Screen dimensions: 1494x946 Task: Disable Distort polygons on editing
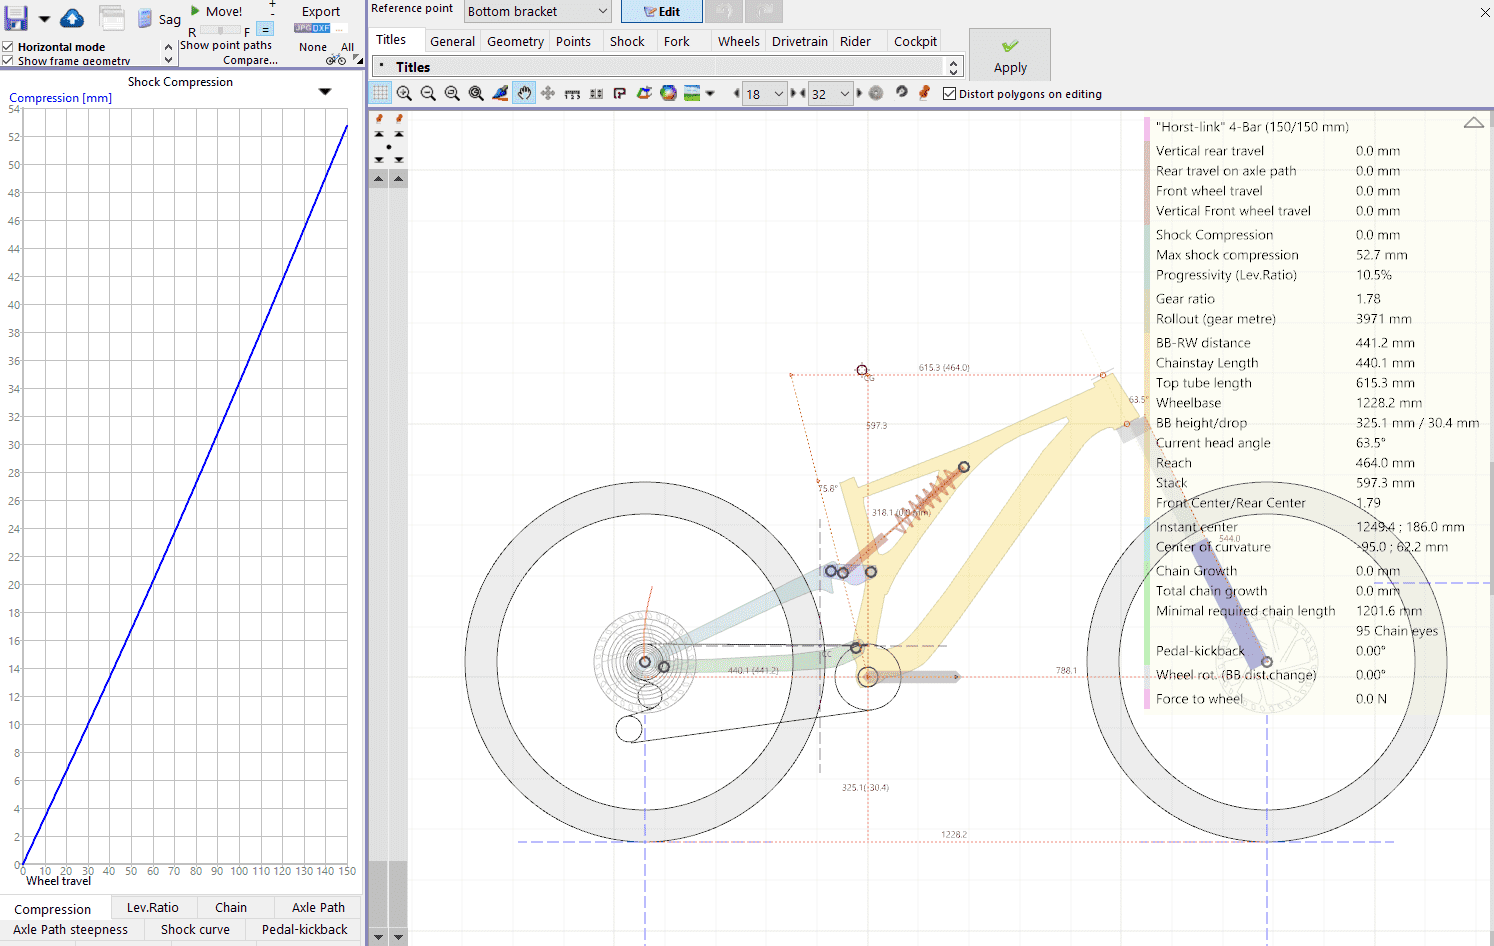coord(949,94)
